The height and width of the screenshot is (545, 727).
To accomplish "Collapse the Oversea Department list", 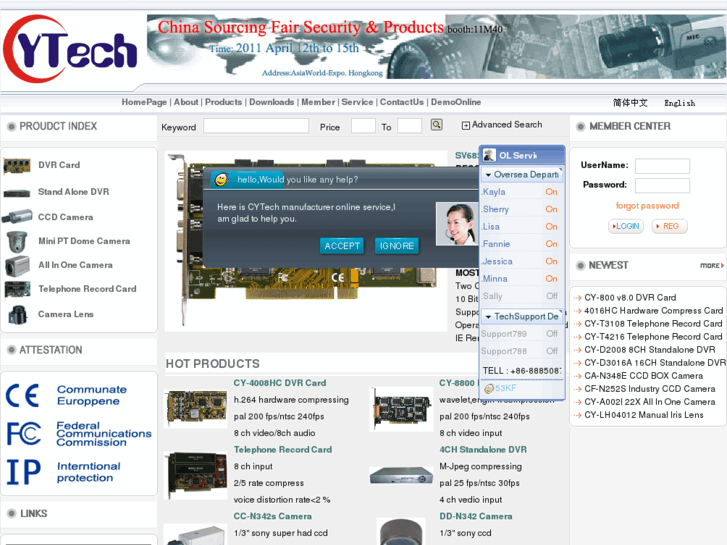I will coord(488,174).
